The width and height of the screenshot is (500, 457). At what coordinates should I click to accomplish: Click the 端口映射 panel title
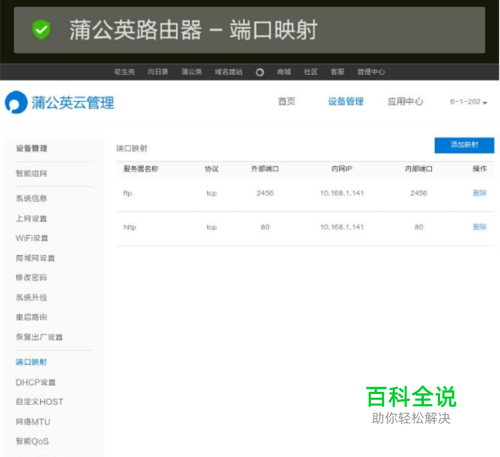coord(132,149)
